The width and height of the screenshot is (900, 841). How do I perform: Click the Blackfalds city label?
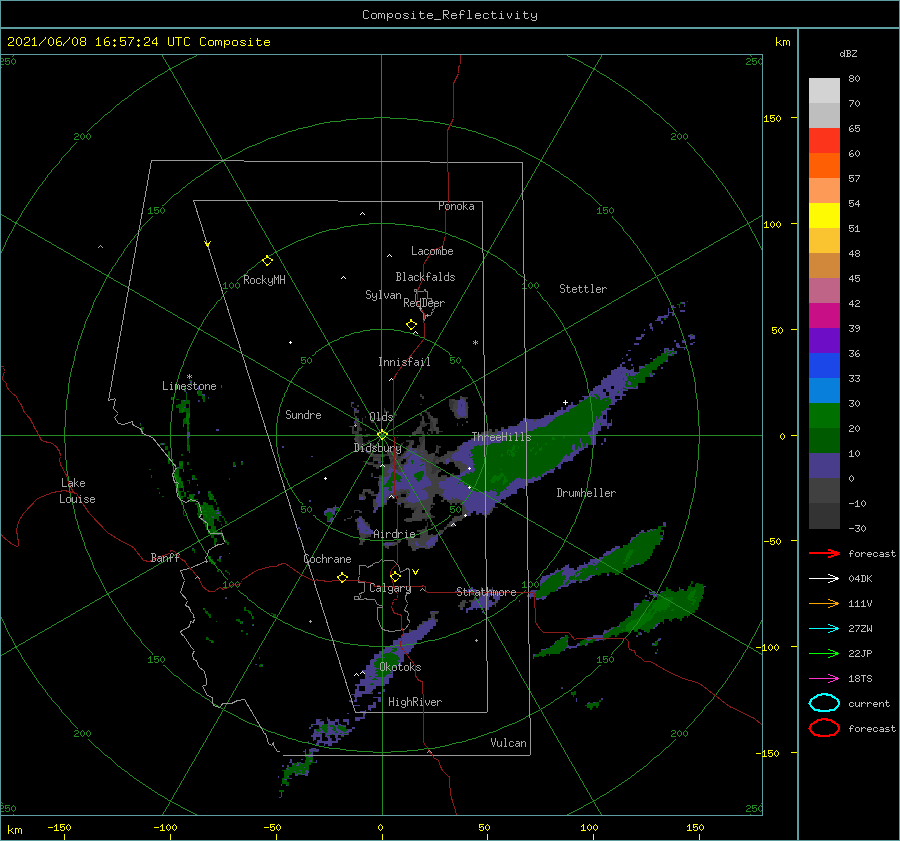pos(425,277)
